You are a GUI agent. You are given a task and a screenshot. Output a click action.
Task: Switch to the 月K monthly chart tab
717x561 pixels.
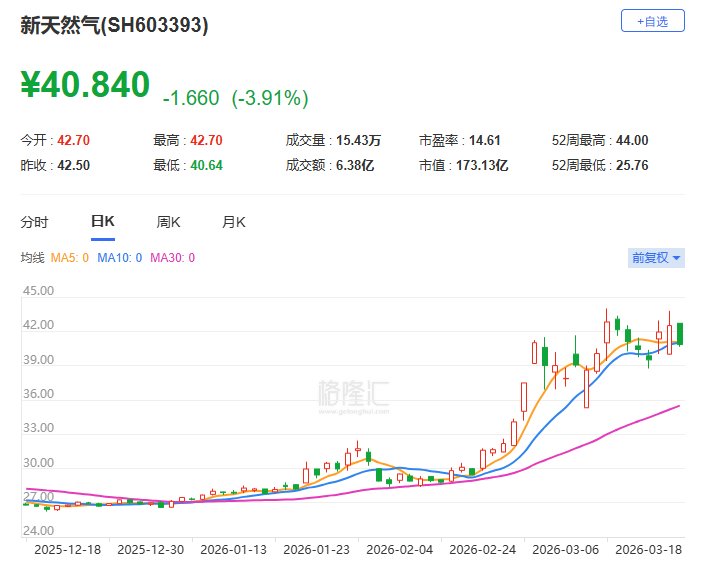click(234, 222)
